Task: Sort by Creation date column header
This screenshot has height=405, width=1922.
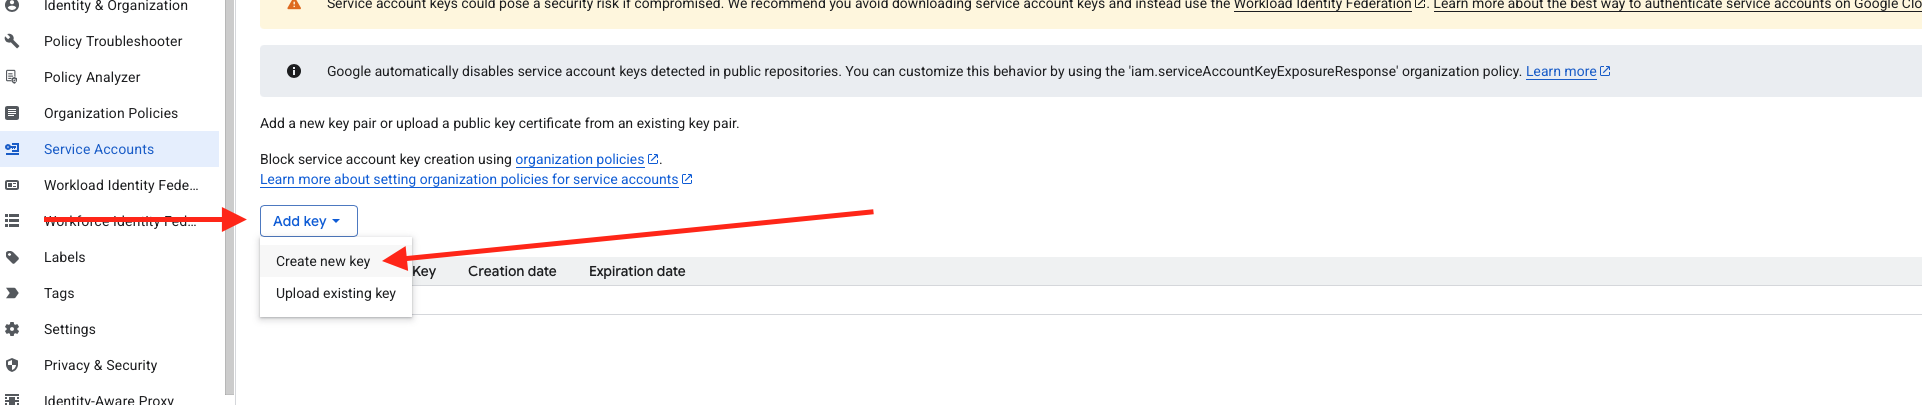Action: [x=512, y=271]
